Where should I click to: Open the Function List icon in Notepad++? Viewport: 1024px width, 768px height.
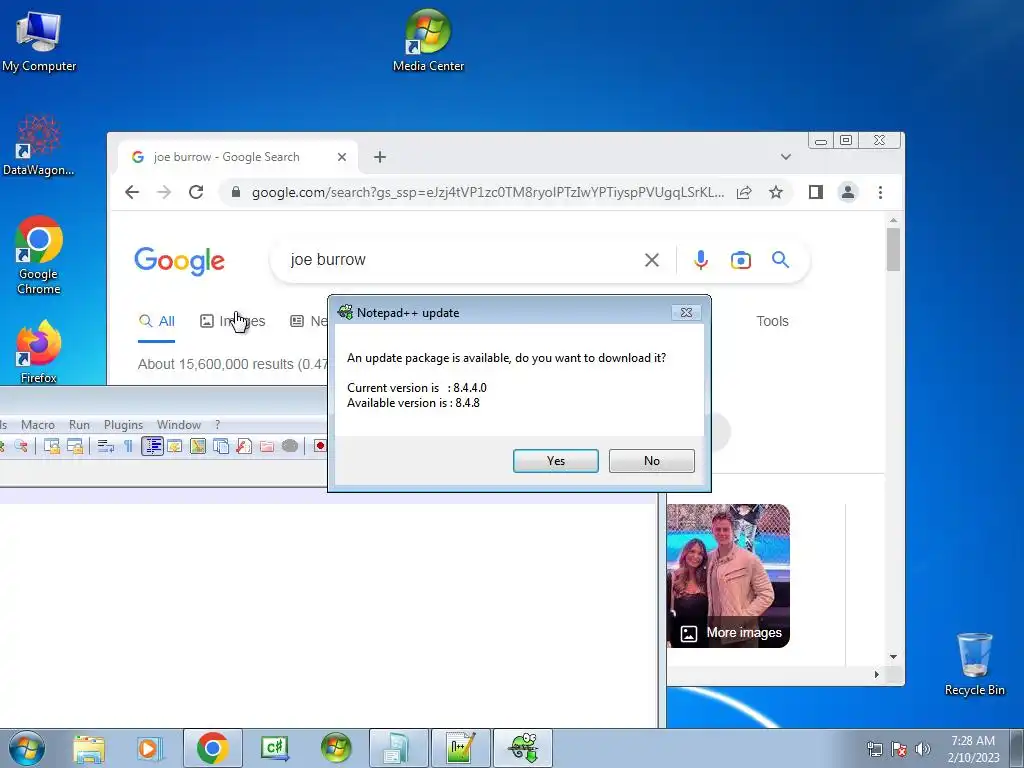point(244,446)
